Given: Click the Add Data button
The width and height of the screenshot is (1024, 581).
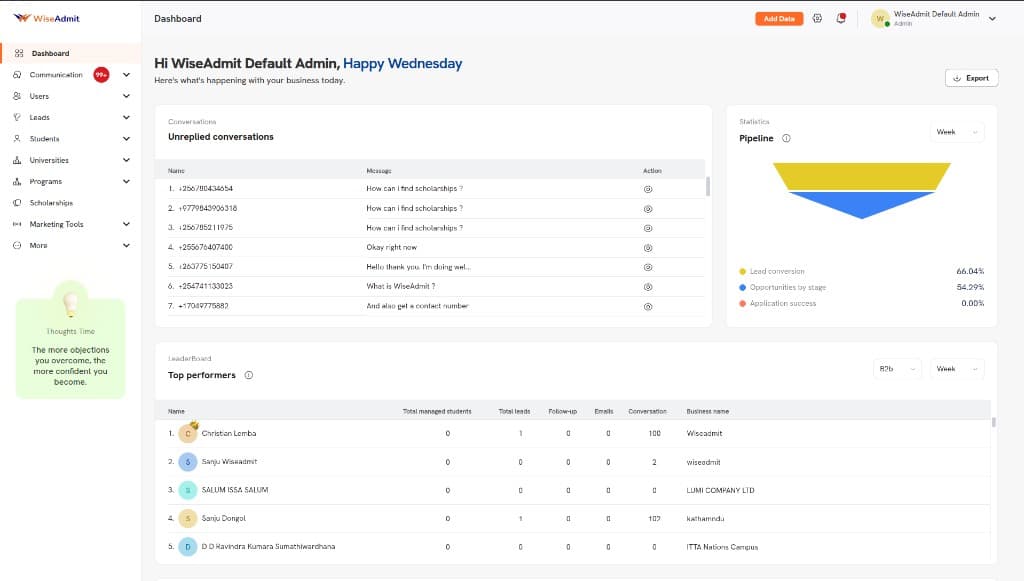Looking at the screenshot, I should 779,18.
